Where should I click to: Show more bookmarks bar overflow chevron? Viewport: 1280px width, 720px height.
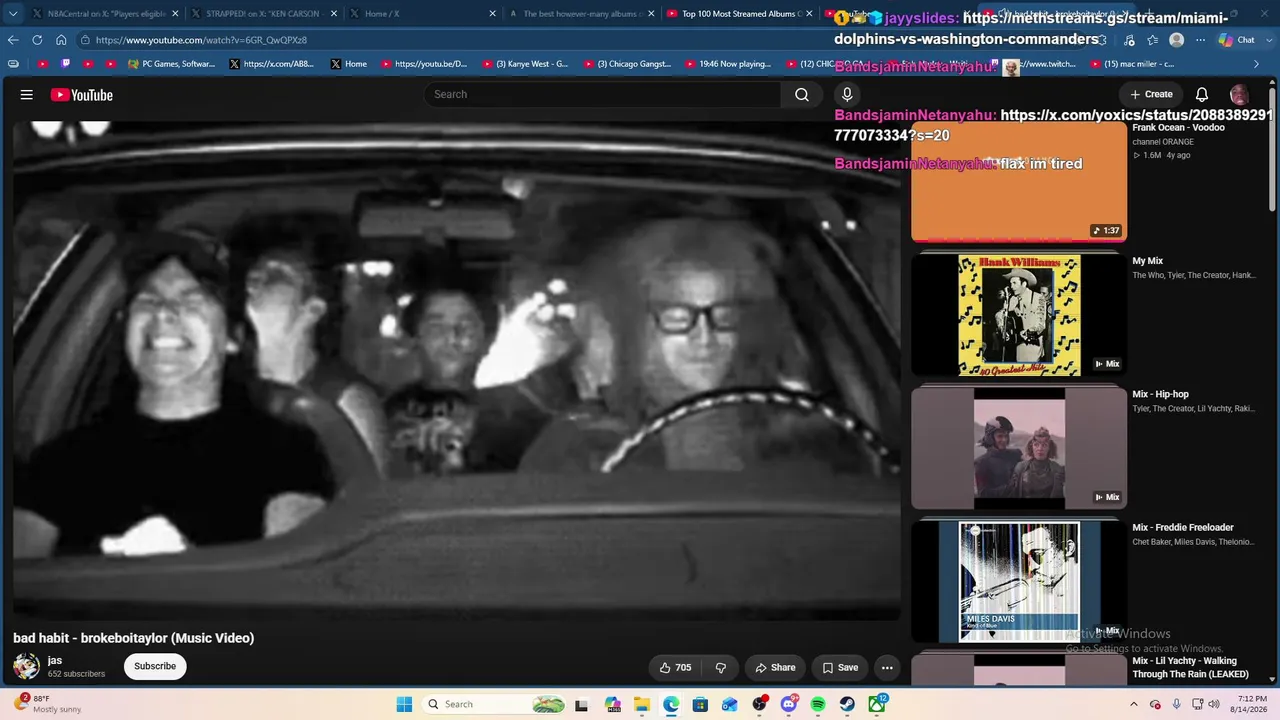point(1257,64)
